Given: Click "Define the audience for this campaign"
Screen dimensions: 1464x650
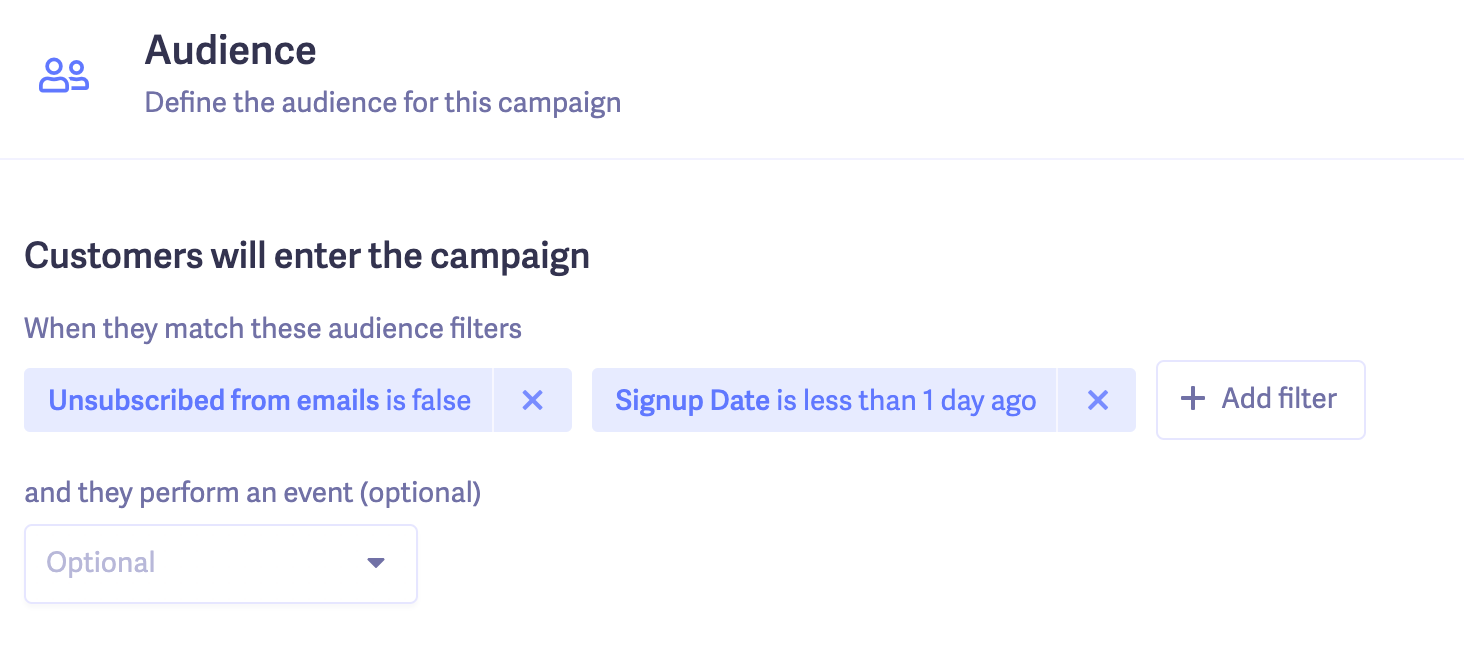Looking at the screenshot, I should [x=382, y=103].
